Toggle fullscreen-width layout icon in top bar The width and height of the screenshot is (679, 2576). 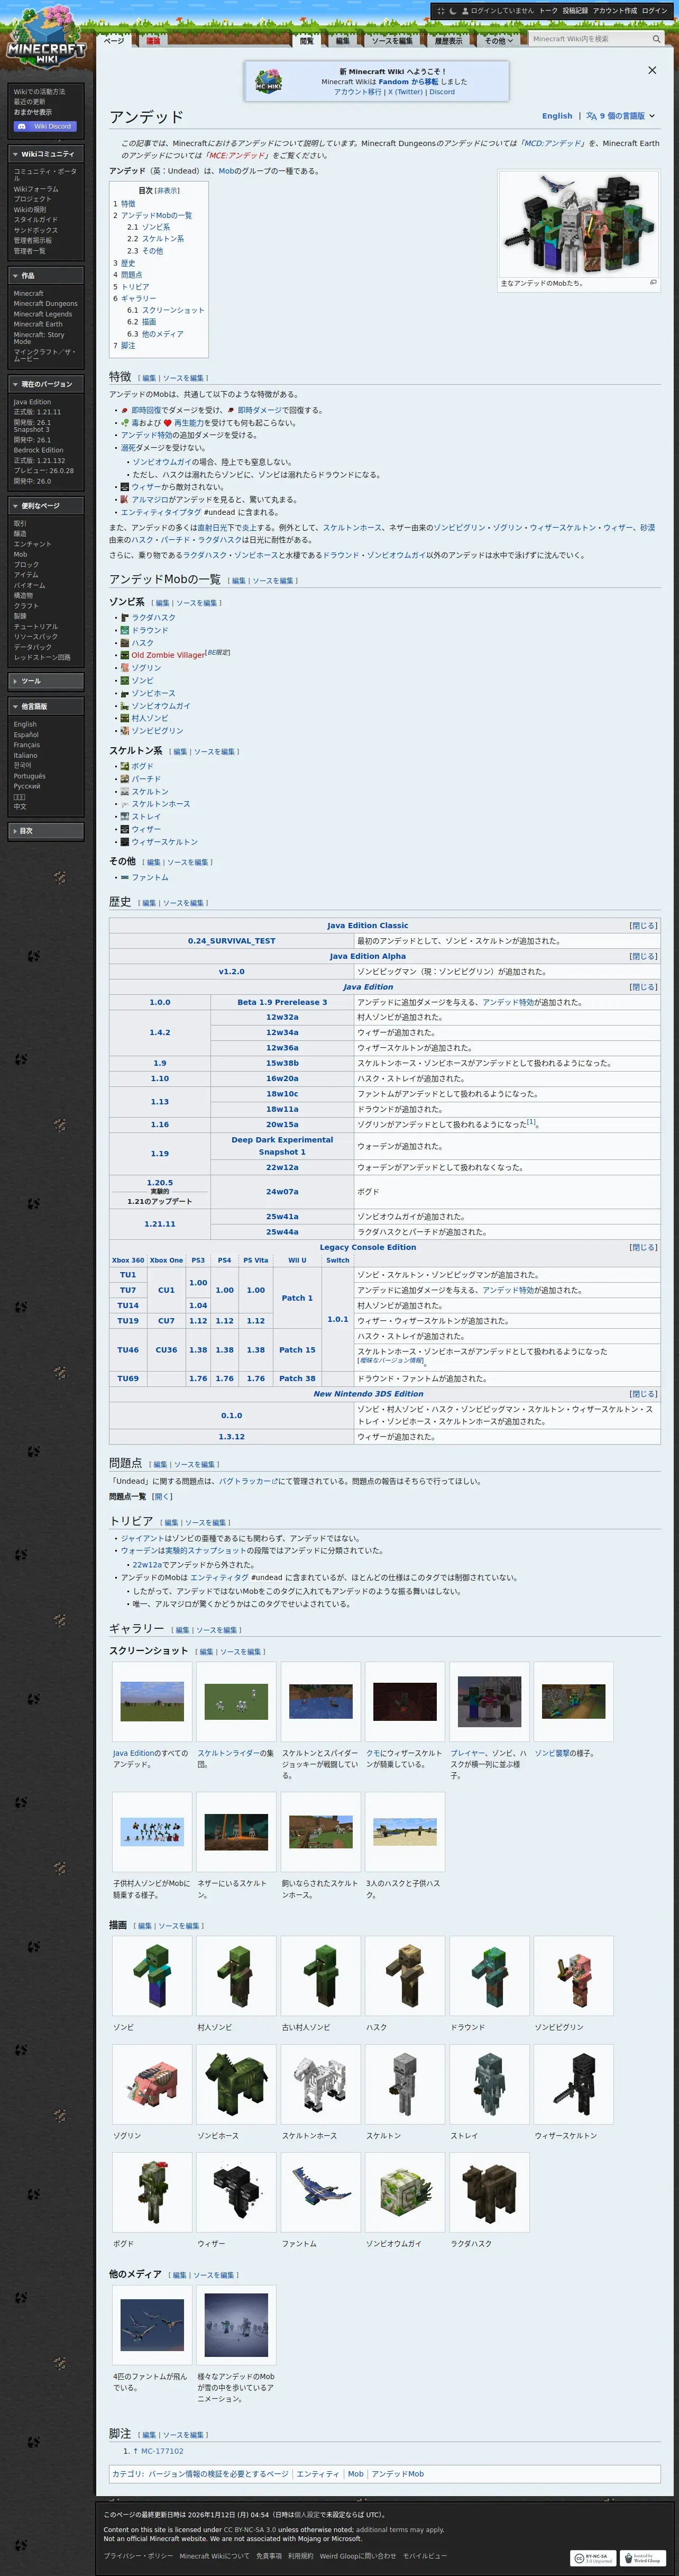441,11
